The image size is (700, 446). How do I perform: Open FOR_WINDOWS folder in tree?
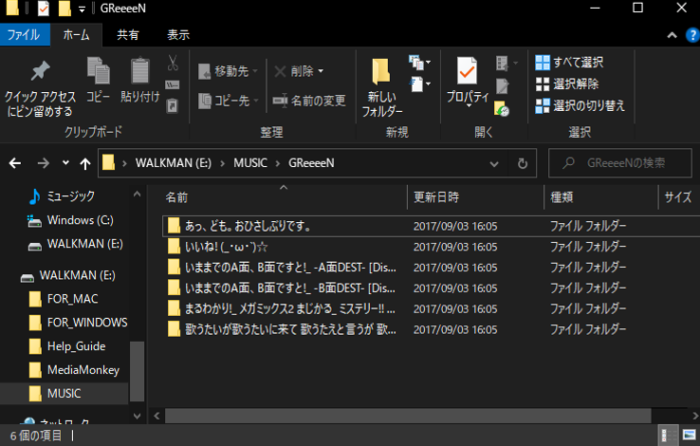click(x=78, y=322)
